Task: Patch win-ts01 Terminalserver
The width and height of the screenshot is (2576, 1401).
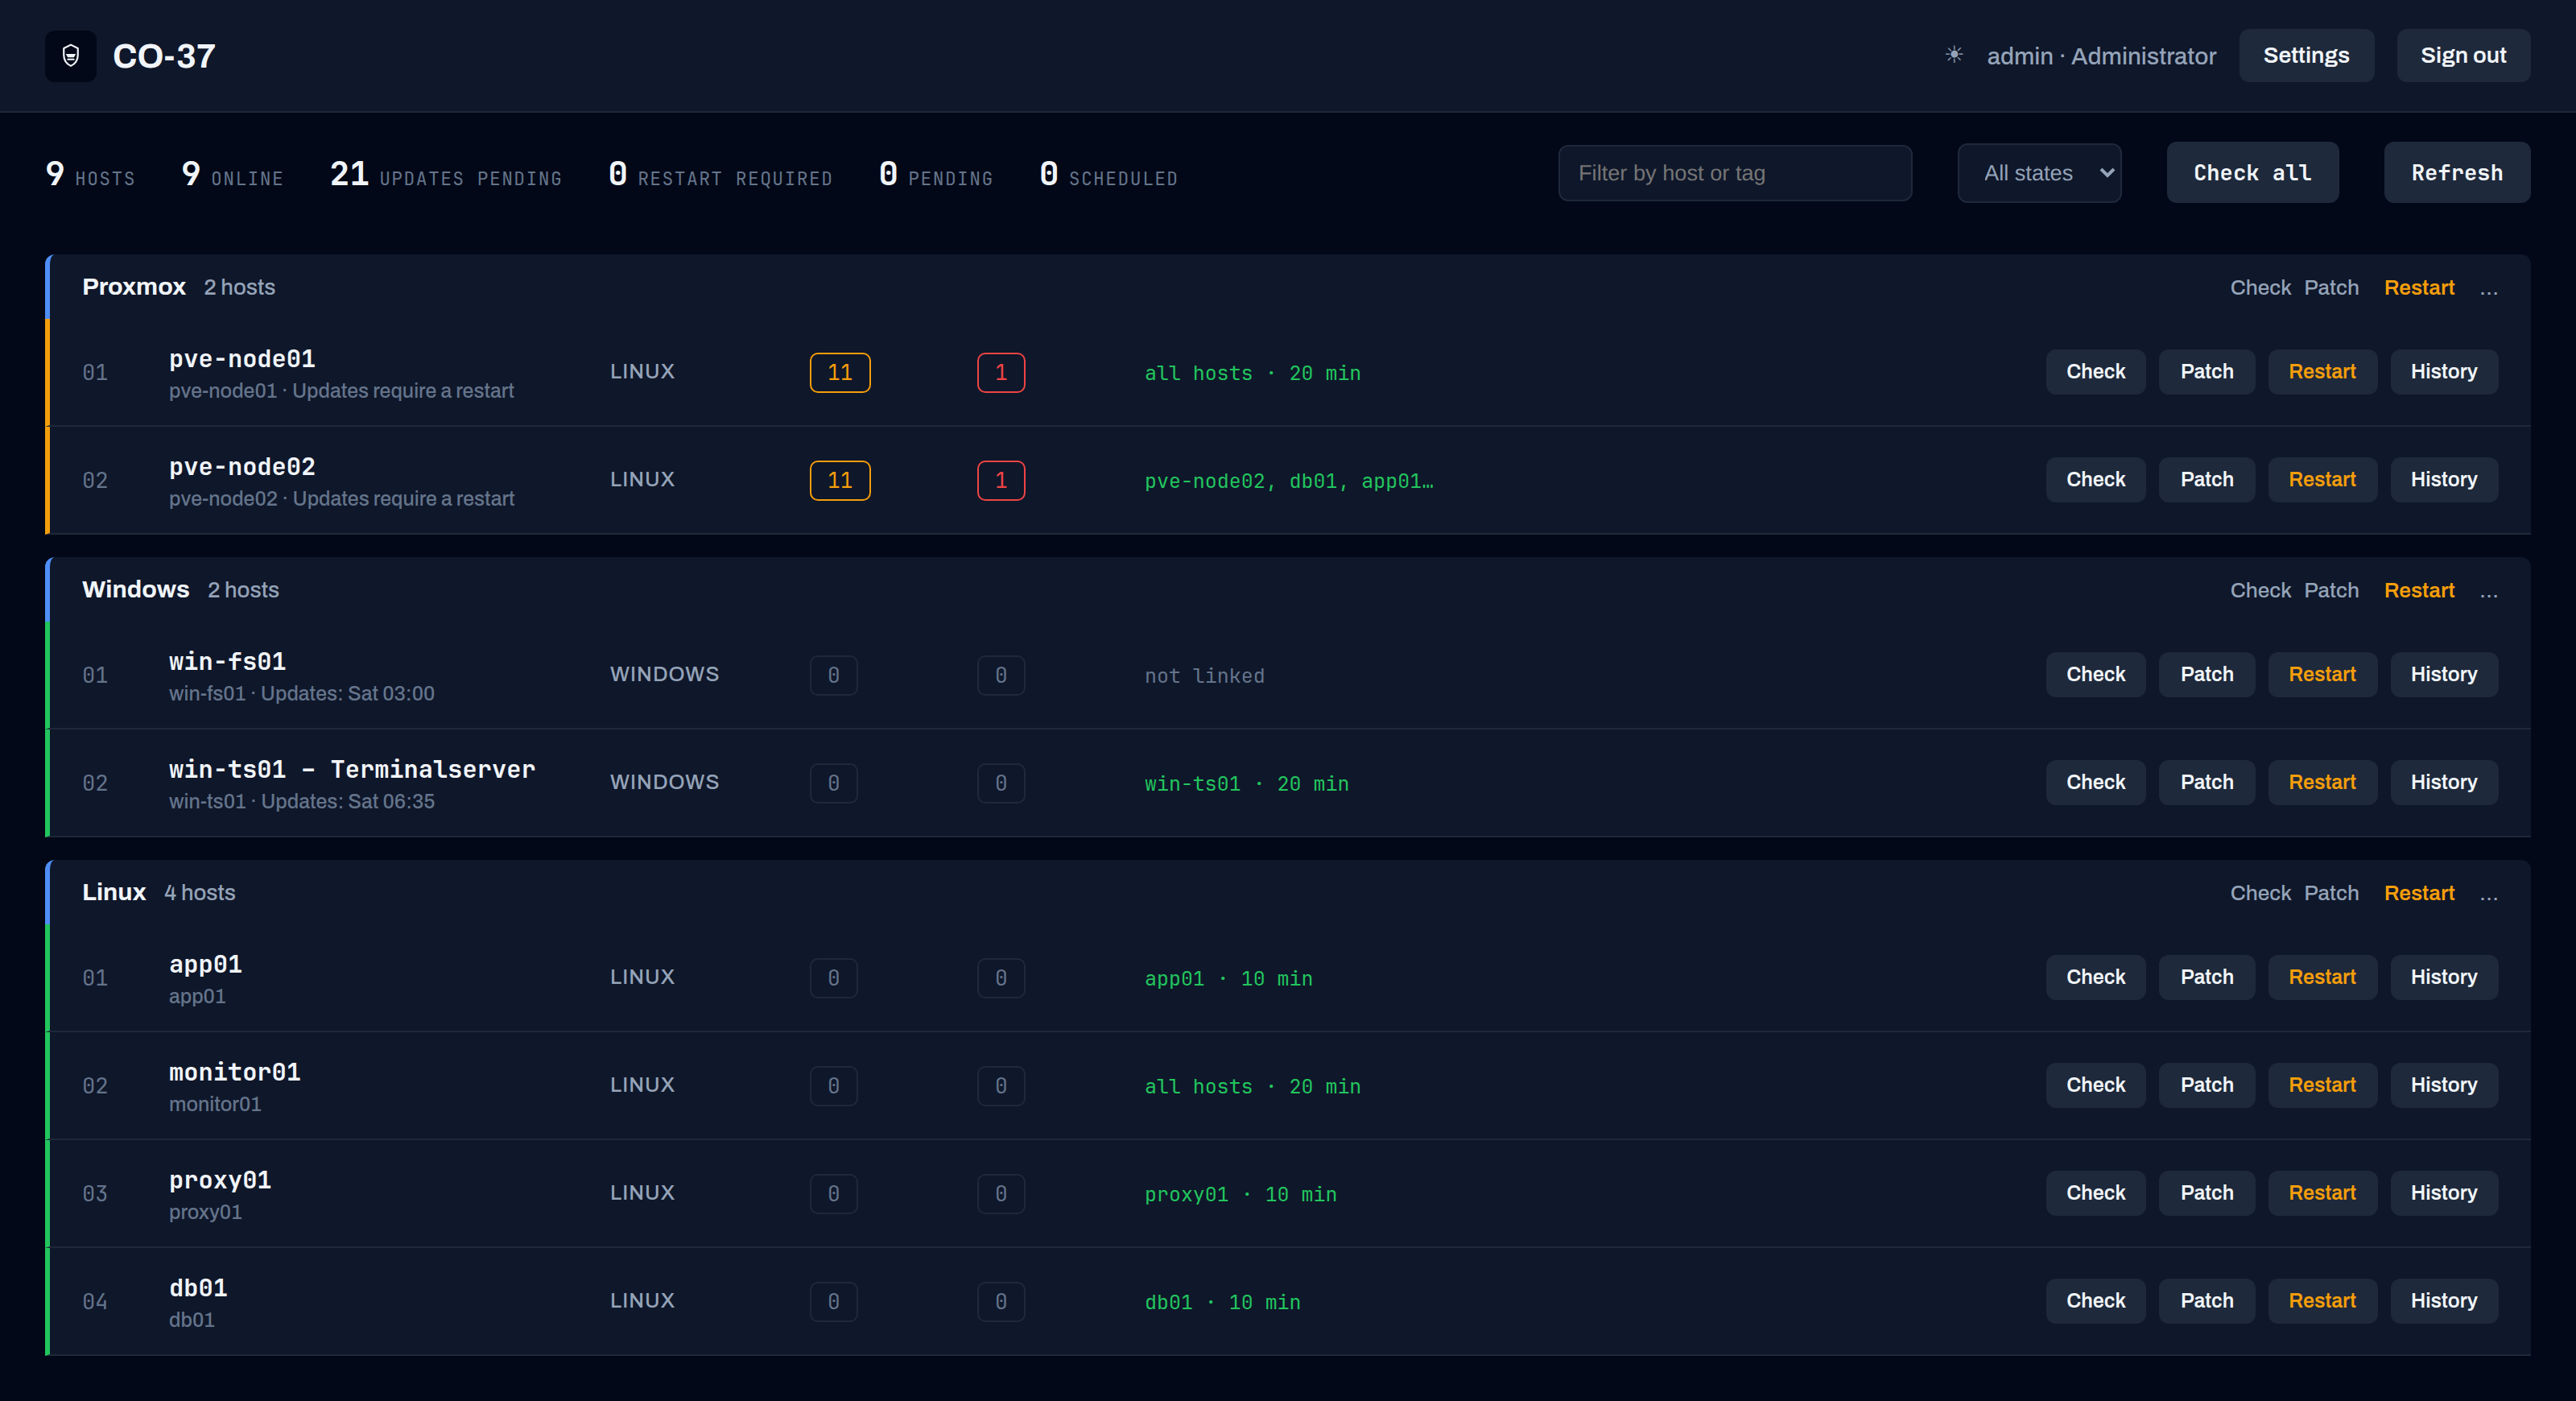Action: coord(2206,783)
